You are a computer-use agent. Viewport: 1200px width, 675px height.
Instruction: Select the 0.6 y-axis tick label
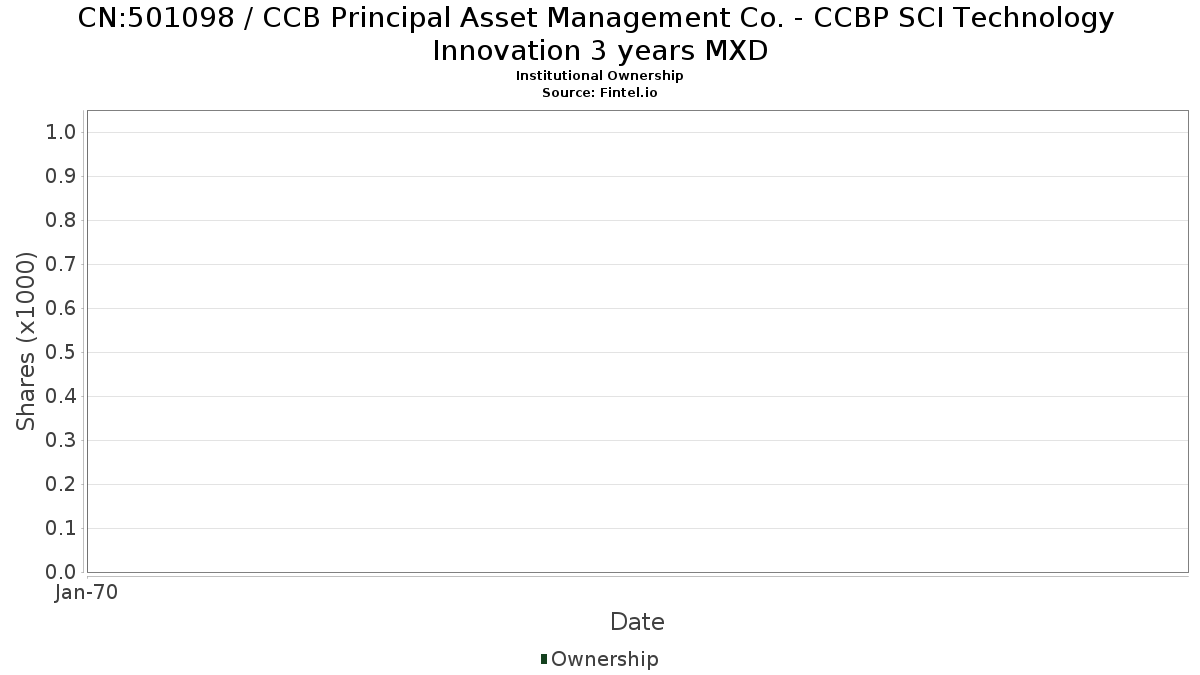click(61, 308)
